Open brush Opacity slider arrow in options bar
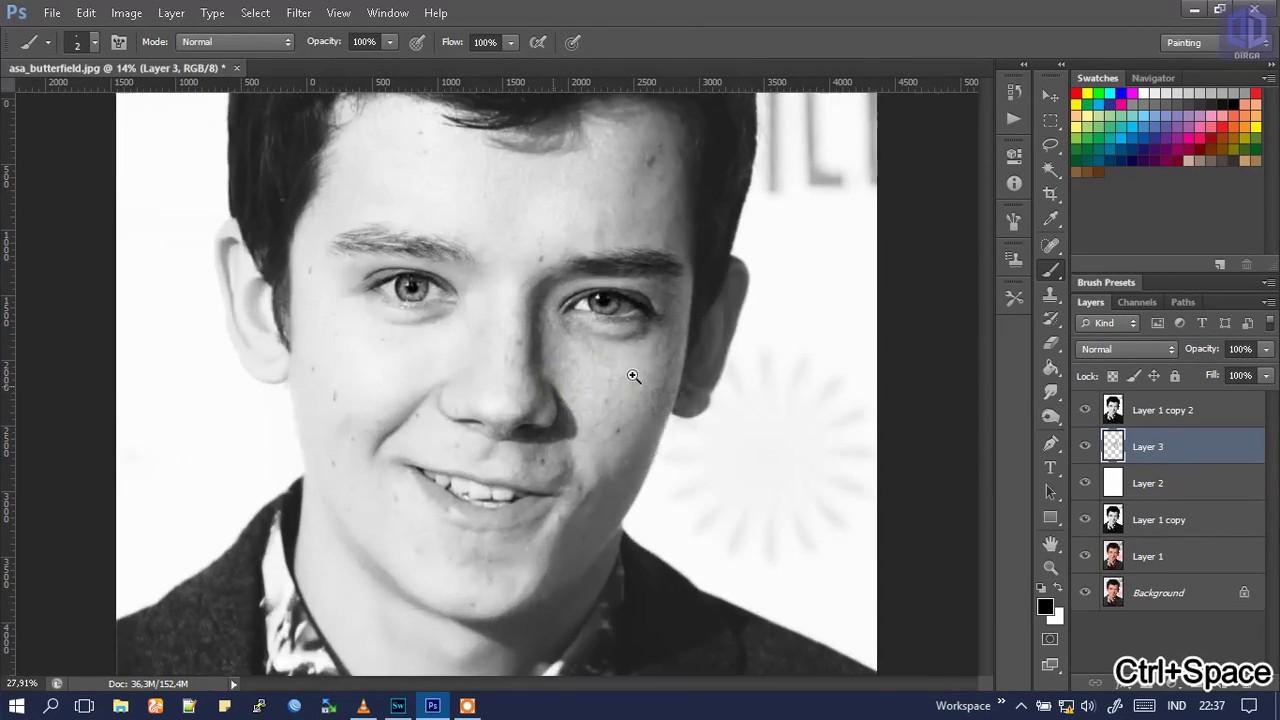1280x720 pixels. pos(390,42)
